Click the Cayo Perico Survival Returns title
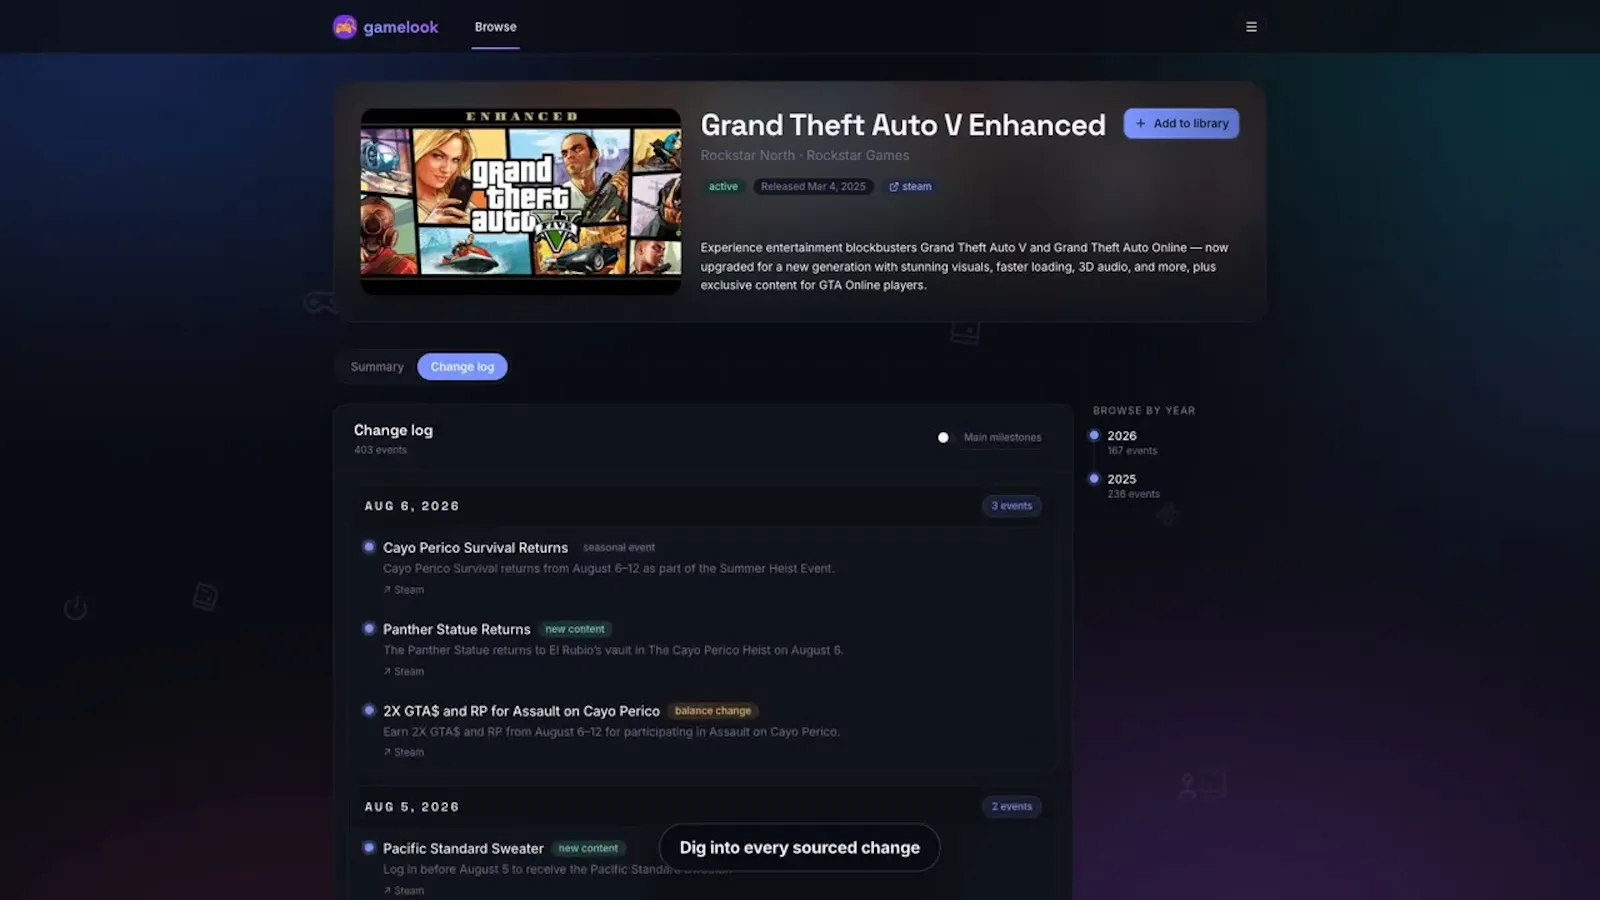 475,548
